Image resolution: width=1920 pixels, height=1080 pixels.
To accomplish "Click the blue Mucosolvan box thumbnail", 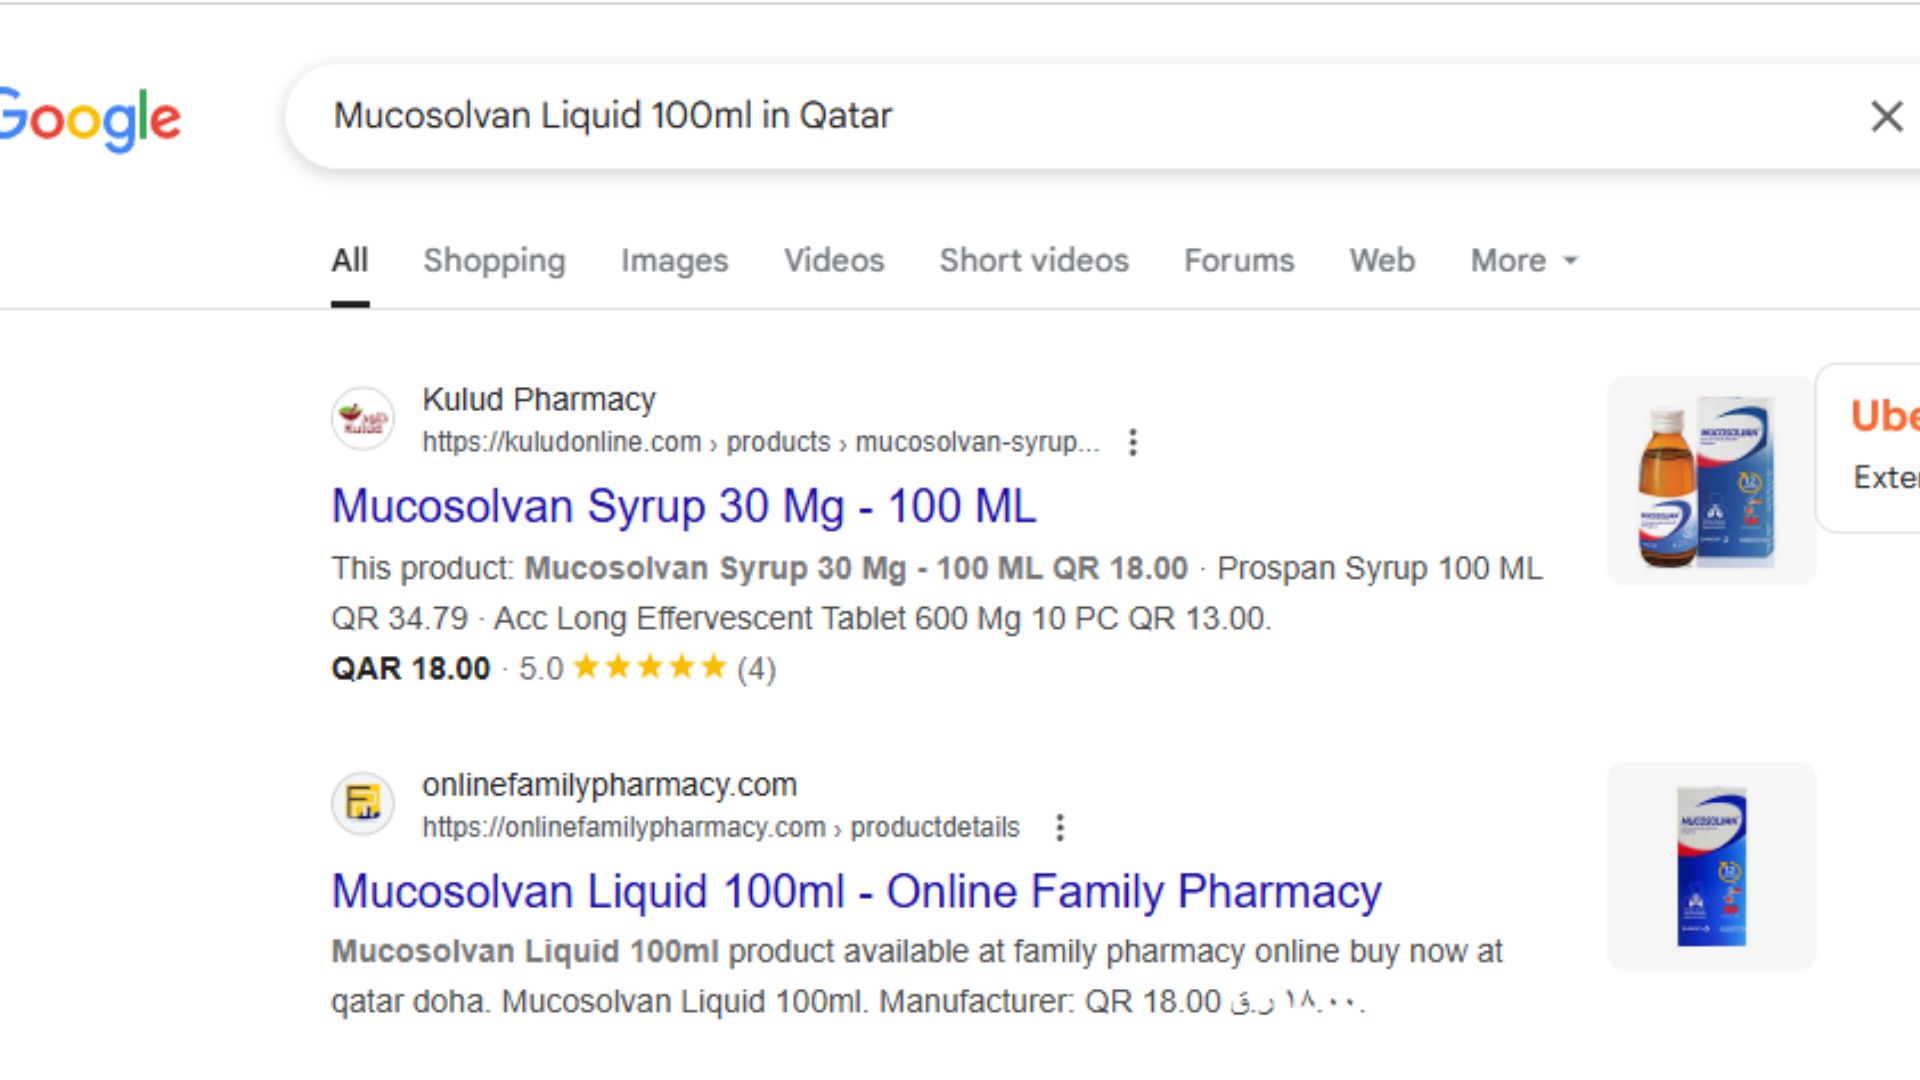I will (x=1711, y=866).
